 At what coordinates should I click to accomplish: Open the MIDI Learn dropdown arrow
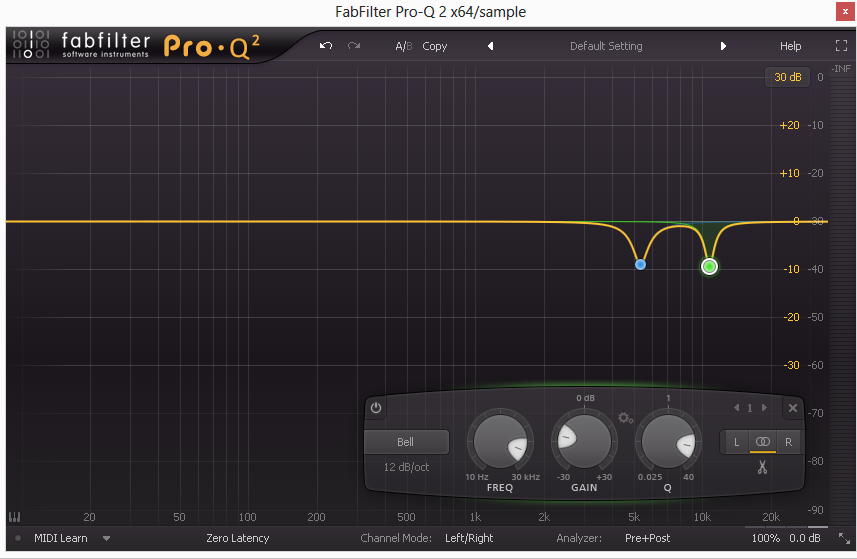click(x=107, y=538)
